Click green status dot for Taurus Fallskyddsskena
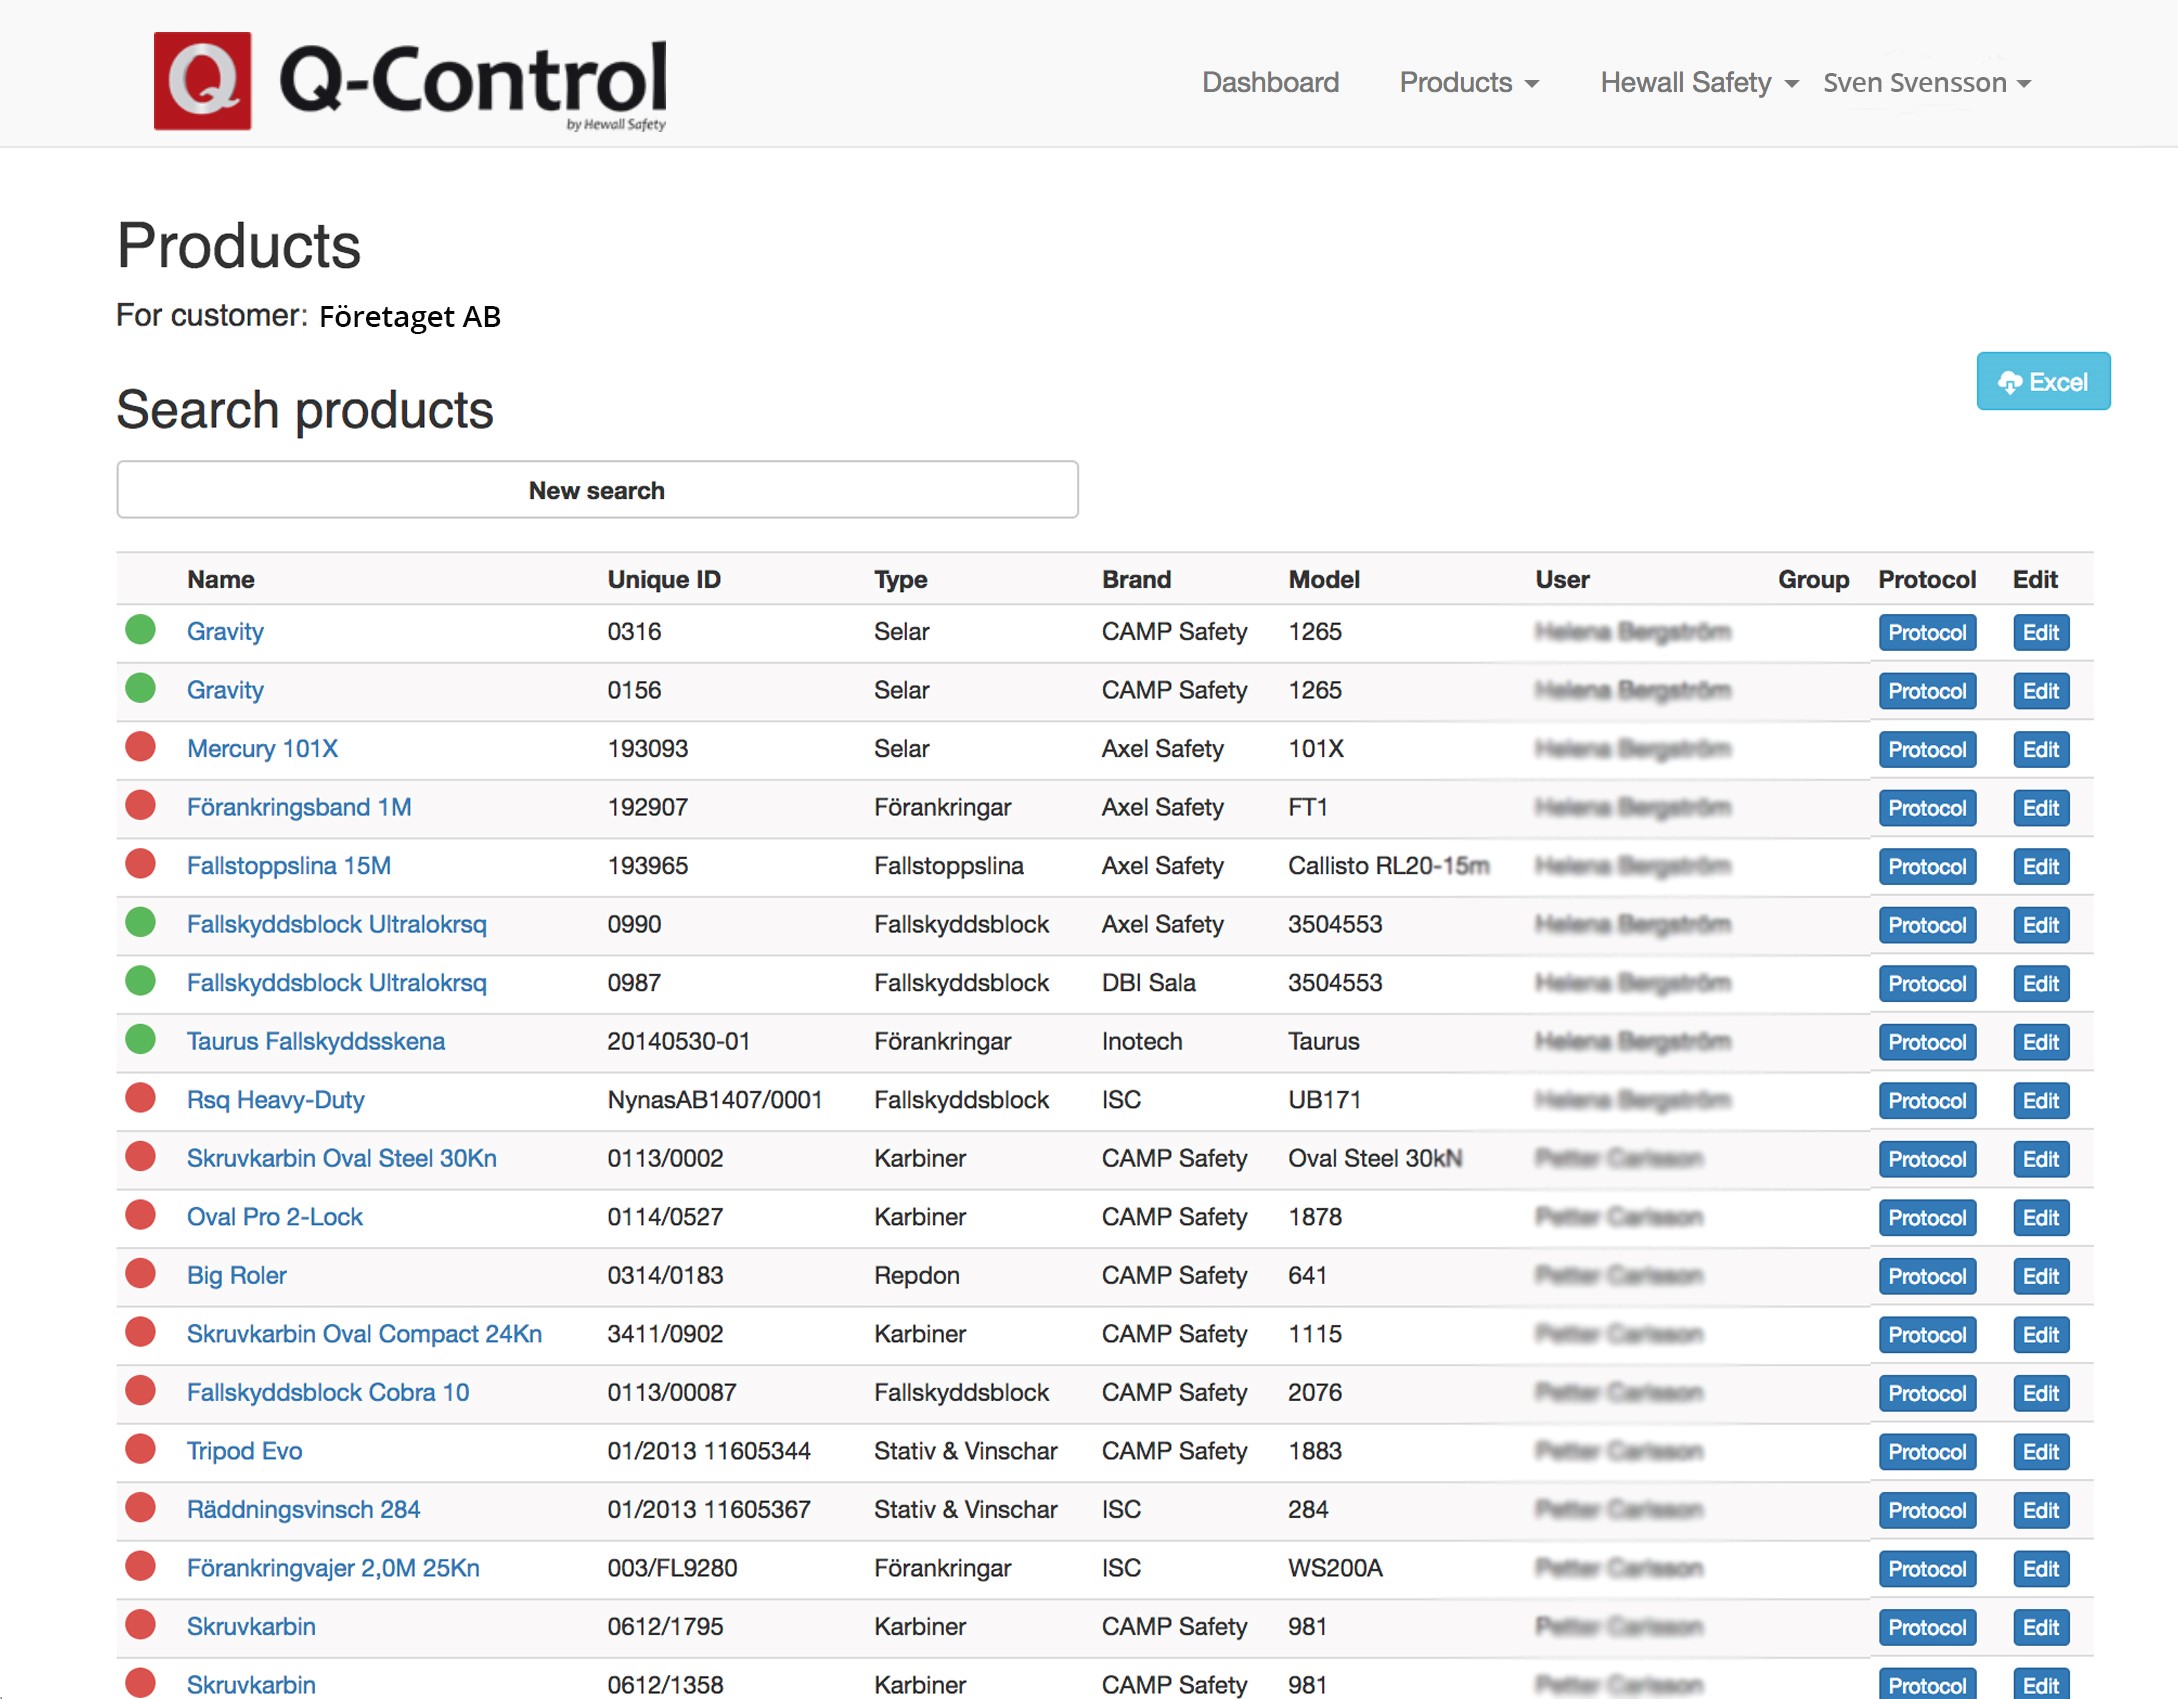 click(x=141, y=1040)
